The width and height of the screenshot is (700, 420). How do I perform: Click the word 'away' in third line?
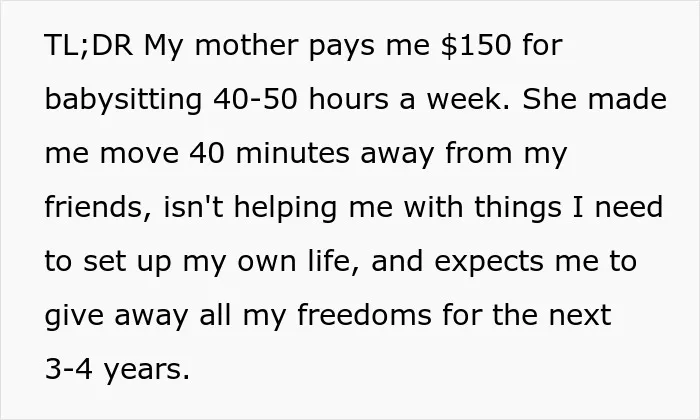[x=396, y=155]
